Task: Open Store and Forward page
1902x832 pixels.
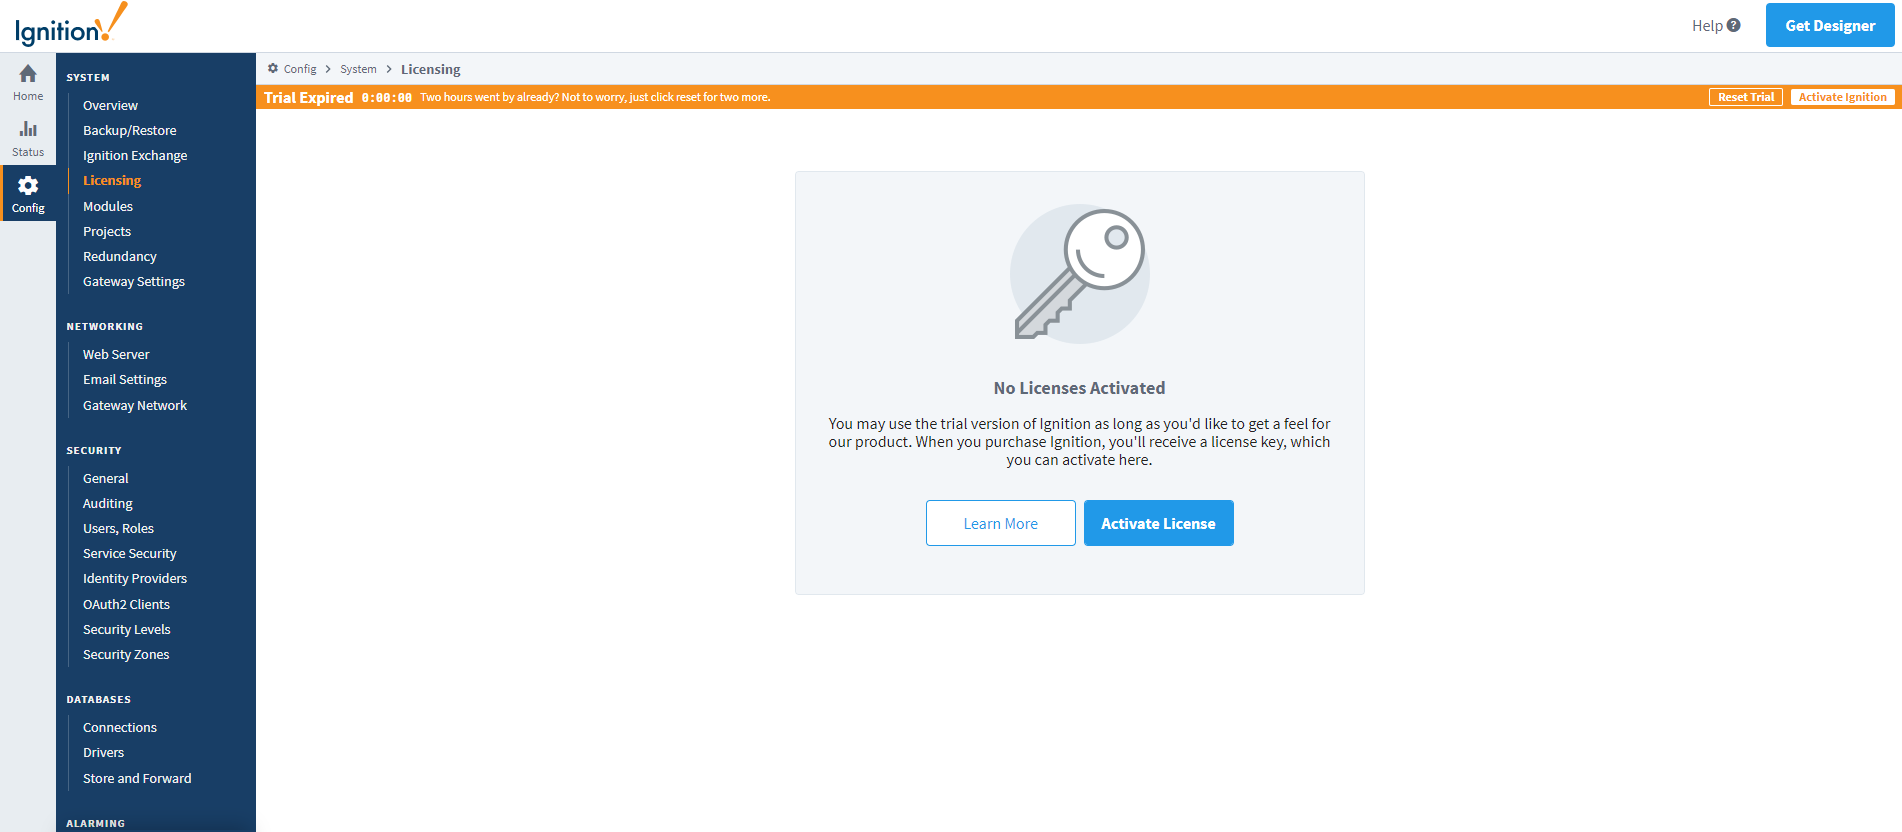Action: pos(137,778)
